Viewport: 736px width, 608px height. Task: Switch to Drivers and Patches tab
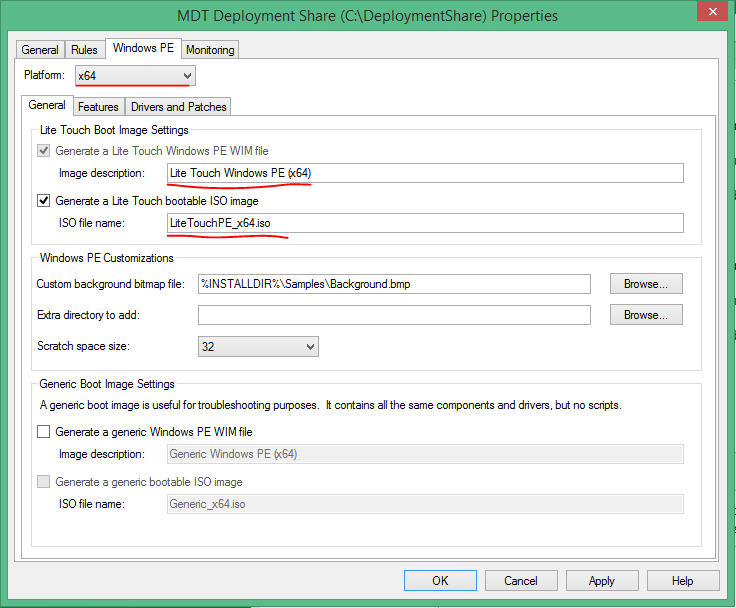click(x=179, y=107)
